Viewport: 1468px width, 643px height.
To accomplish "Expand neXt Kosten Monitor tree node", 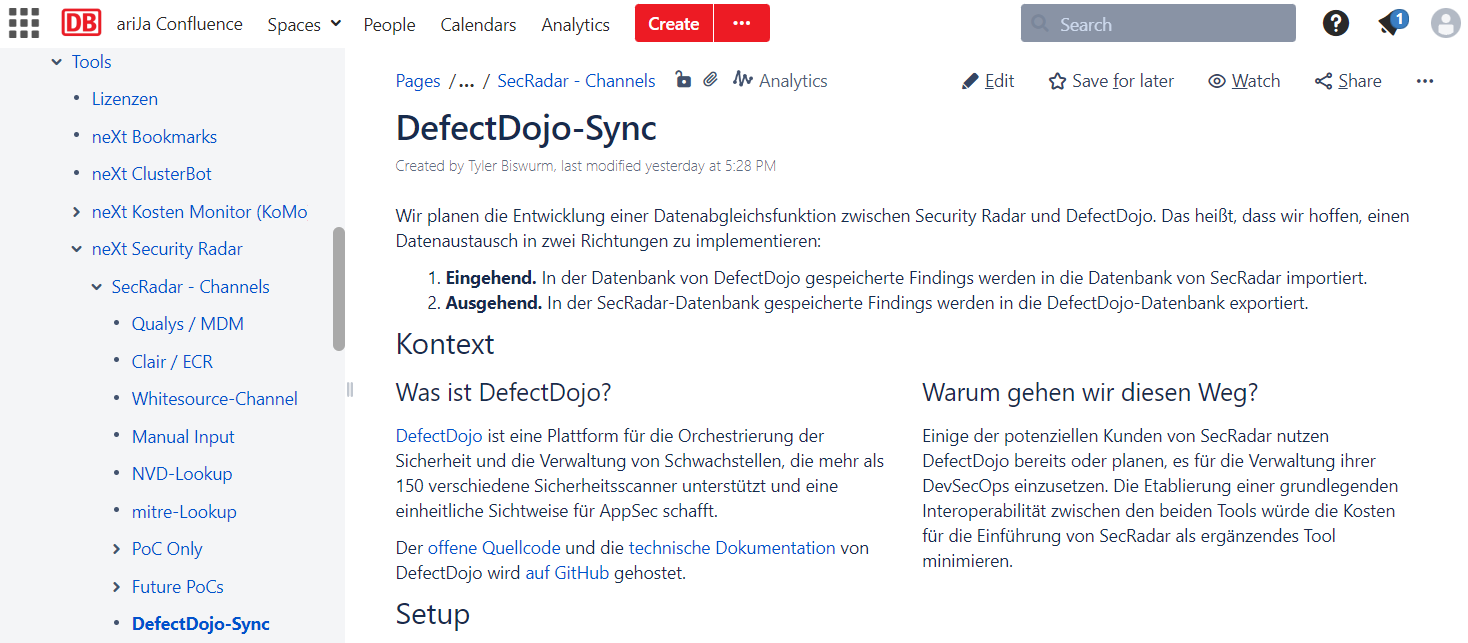I will pyautogui.click(x=77, y=212).
